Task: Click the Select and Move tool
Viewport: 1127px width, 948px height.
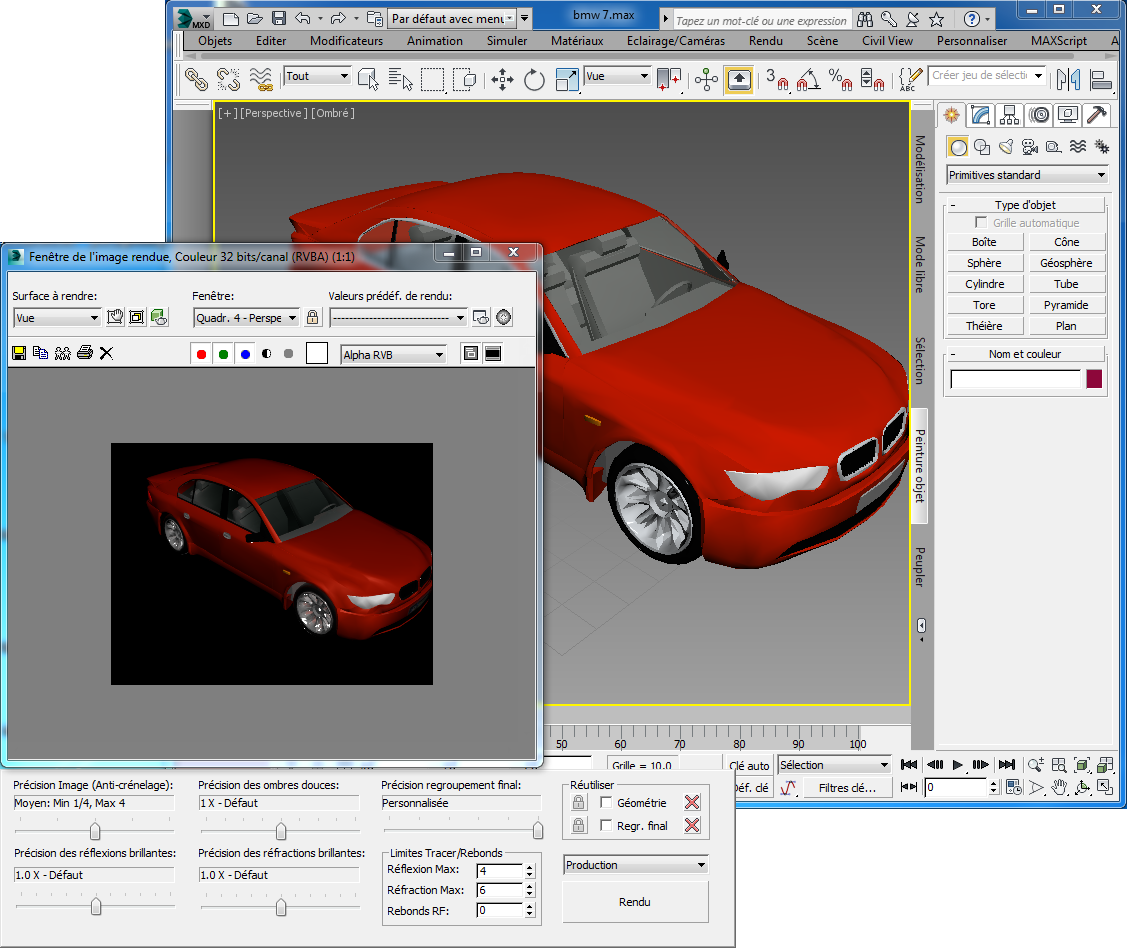Action: click(502, 80)
